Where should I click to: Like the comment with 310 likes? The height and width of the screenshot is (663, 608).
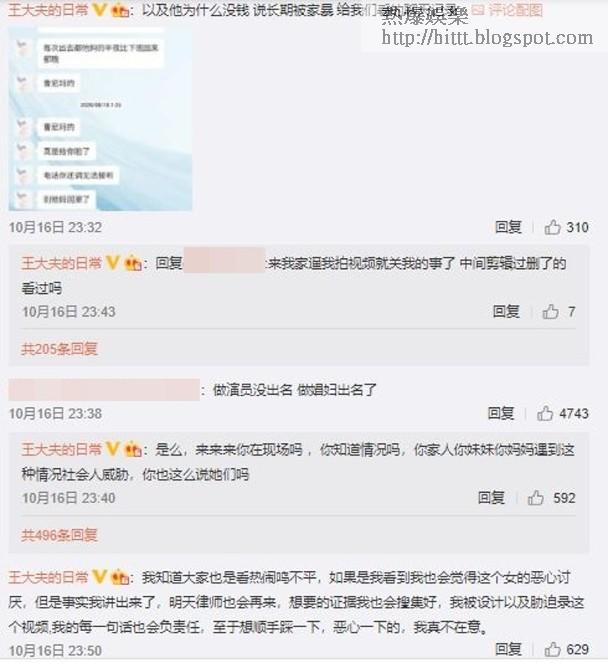[552, 227]
